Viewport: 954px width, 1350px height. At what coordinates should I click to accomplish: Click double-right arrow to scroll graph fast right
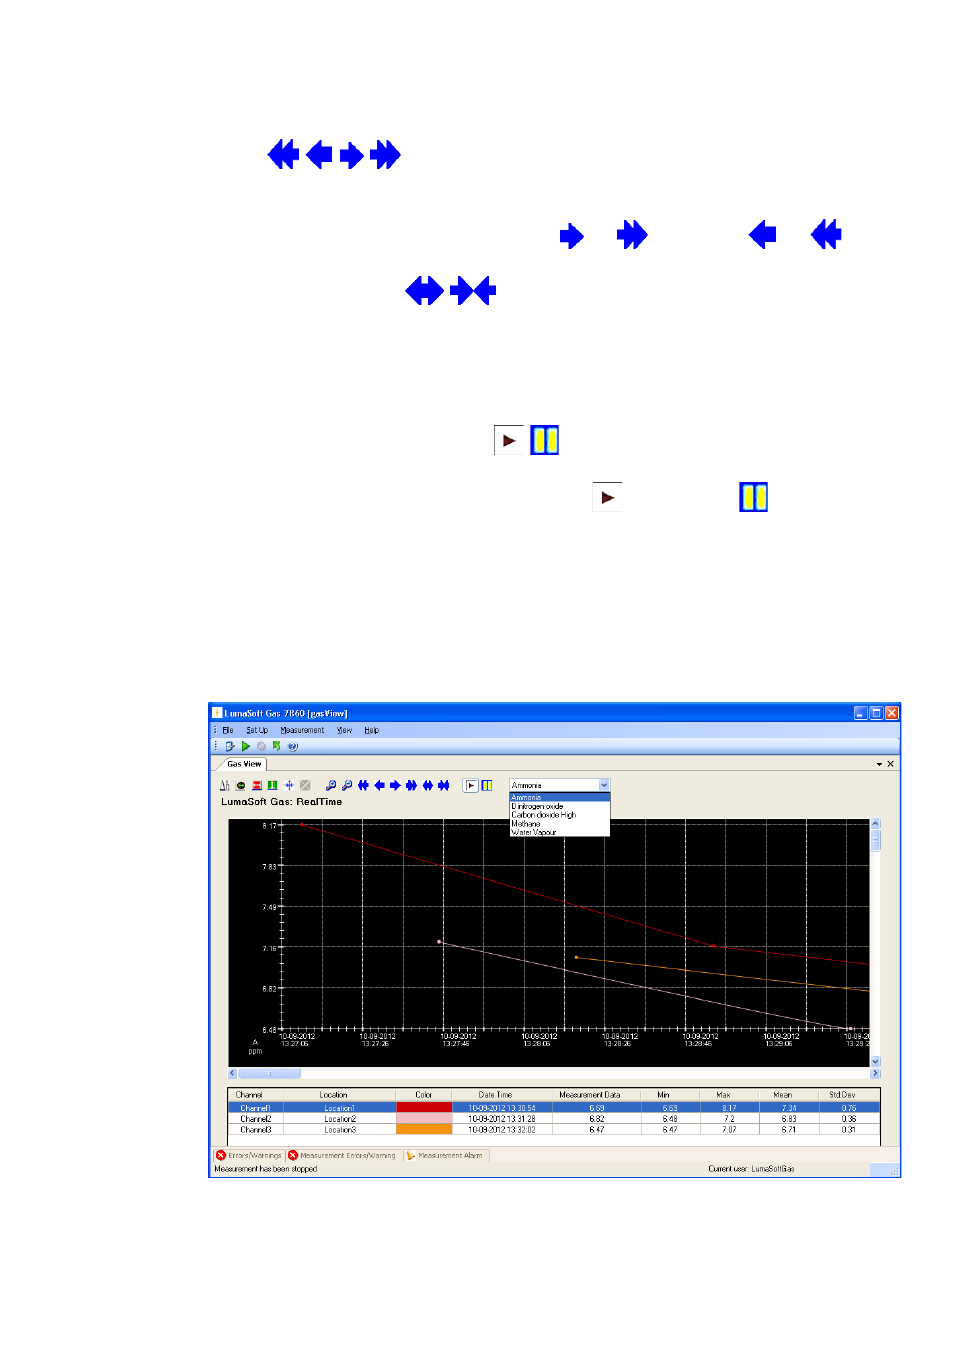point(411,786)
